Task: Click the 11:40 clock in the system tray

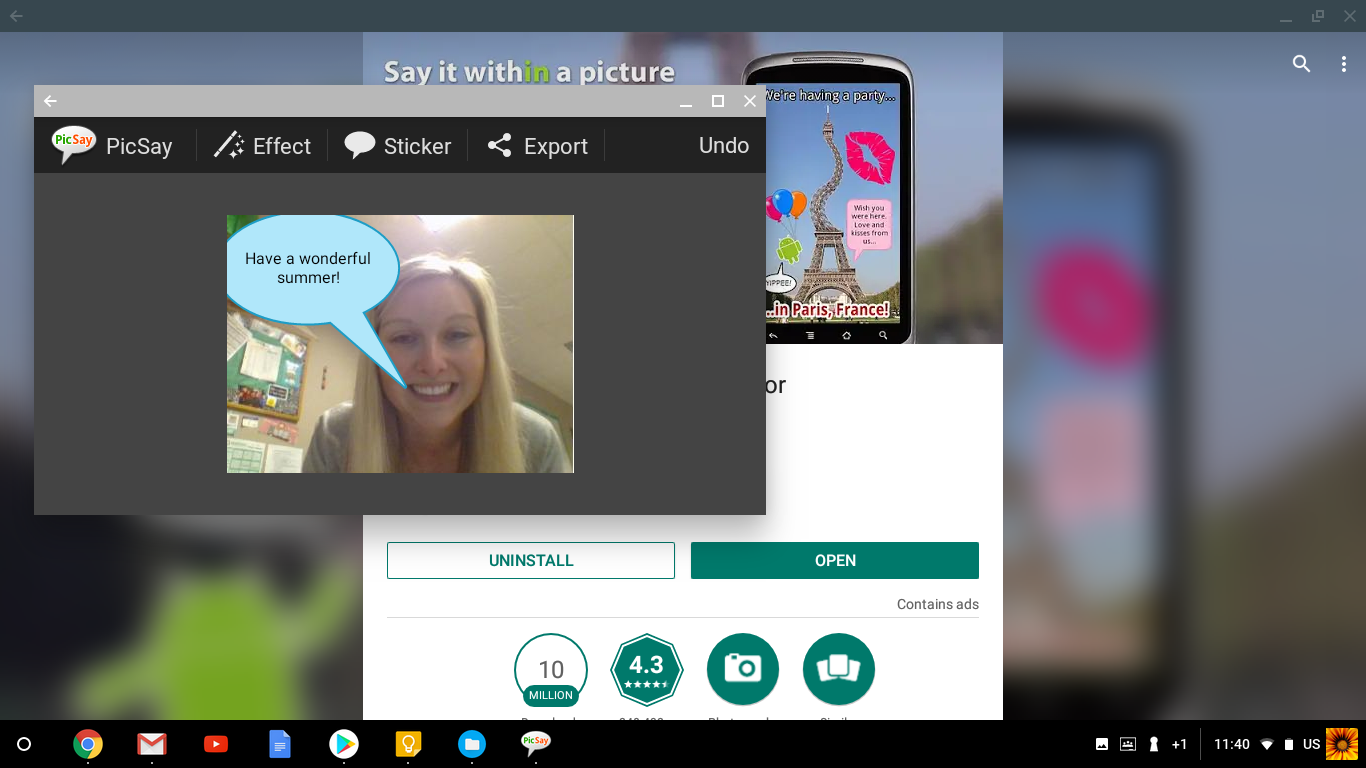Action: (1232, 744)
